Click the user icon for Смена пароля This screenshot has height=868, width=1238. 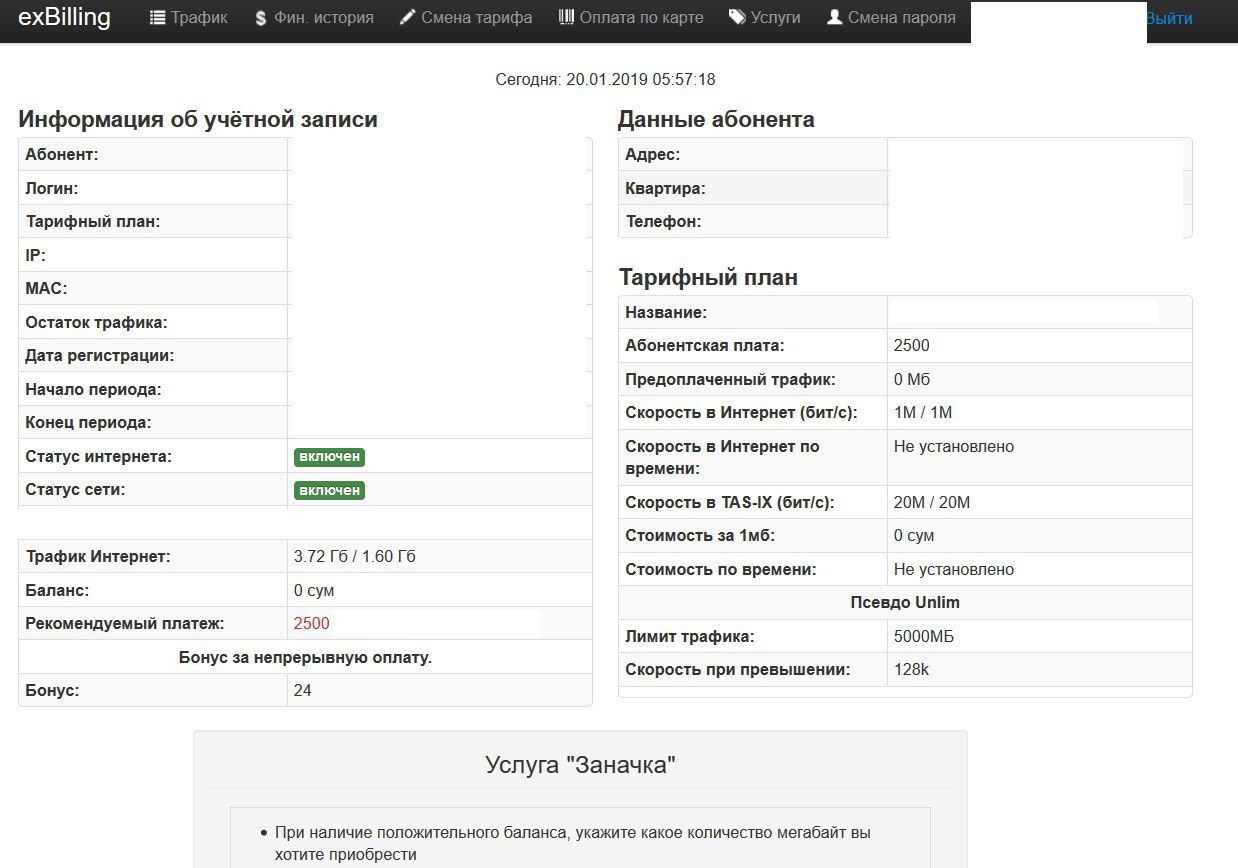pyautogui.click(x=835, y=17)
